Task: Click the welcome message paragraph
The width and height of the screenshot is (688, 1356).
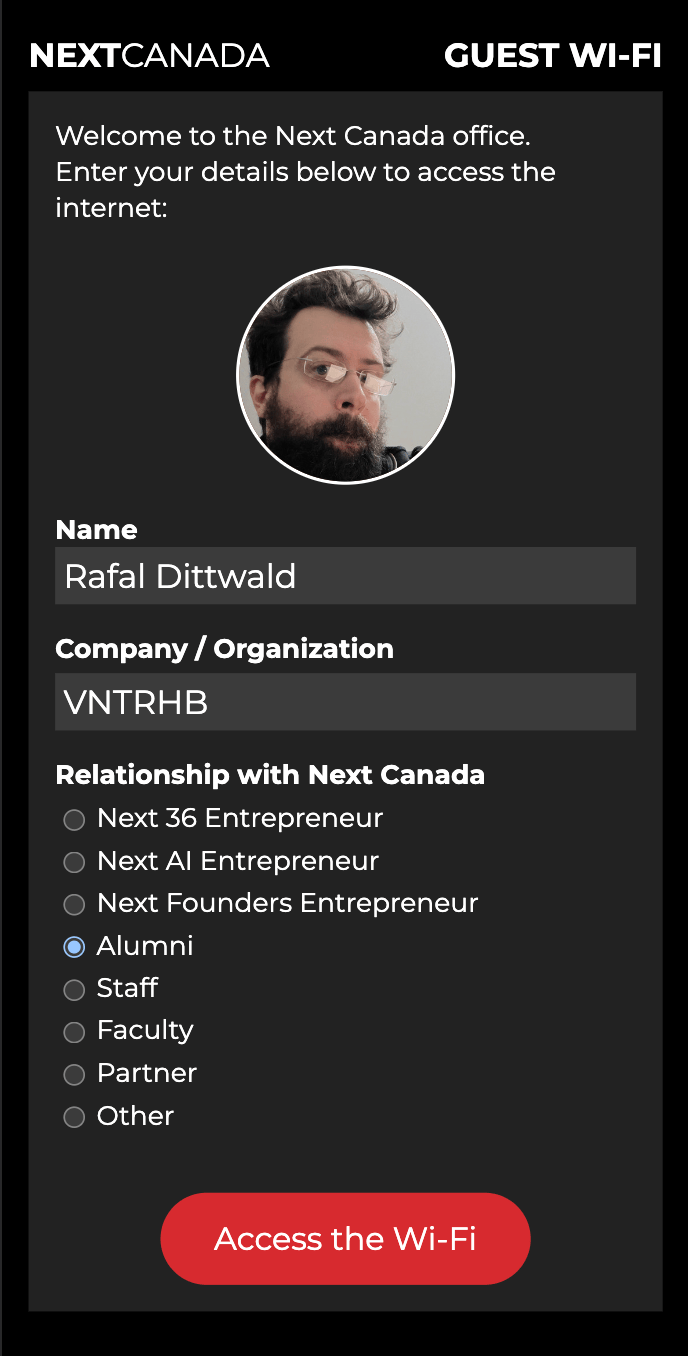Action: click(305, 172)
